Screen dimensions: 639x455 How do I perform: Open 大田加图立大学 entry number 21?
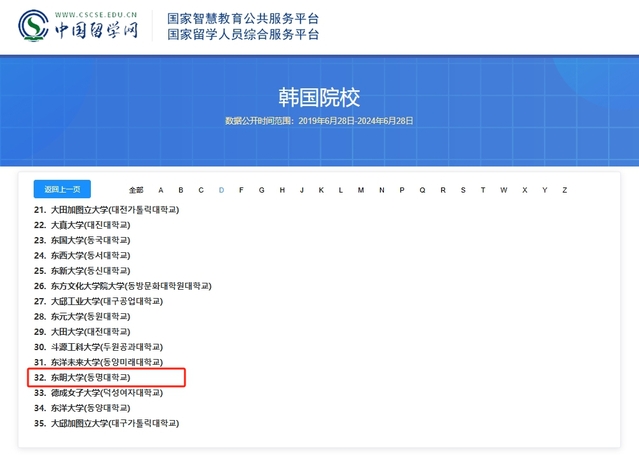(x=114, y=210)
